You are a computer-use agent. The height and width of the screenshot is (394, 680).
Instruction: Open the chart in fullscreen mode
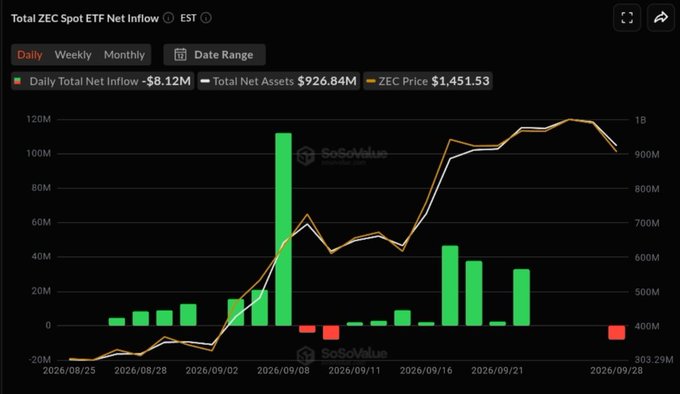(627, 18)
